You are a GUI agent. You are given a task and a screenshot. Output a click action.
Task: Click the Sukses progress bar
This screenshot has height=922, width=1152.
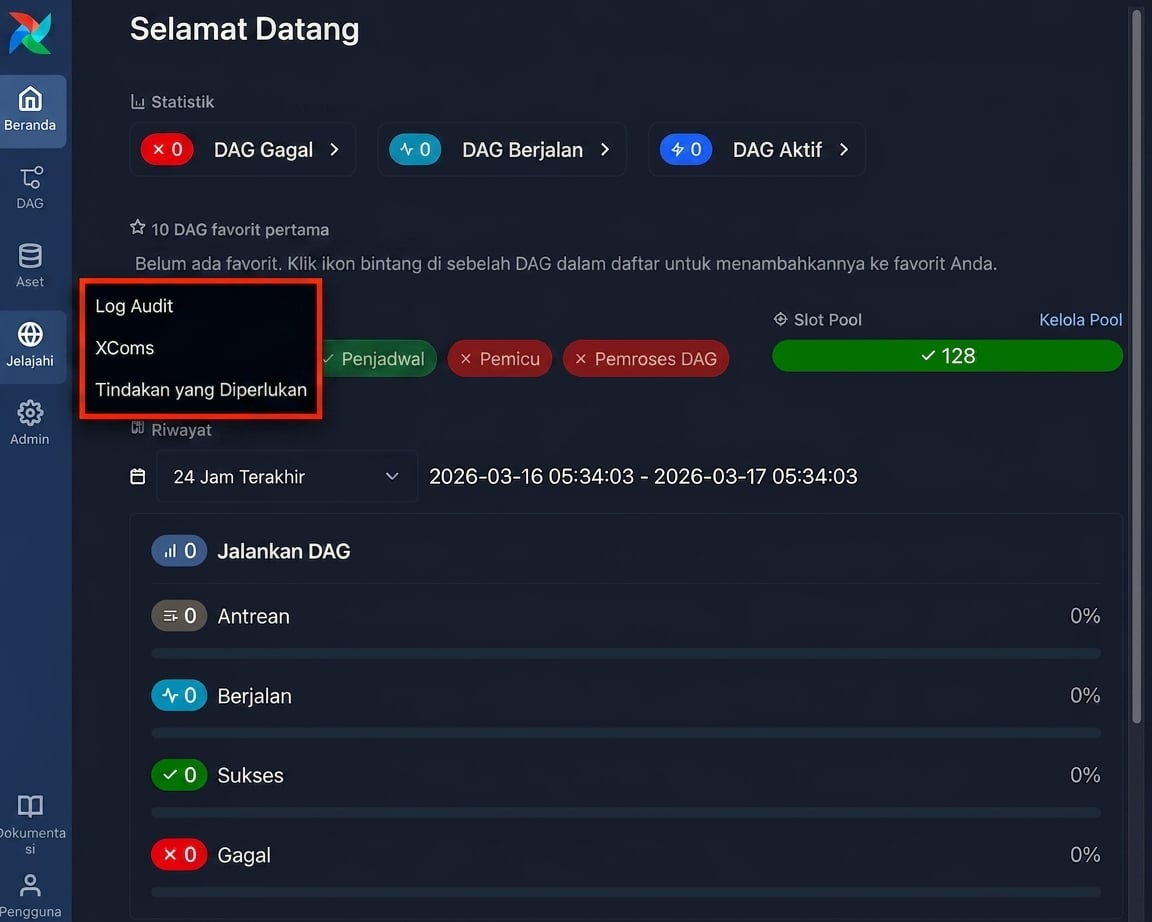click(626, 813)
